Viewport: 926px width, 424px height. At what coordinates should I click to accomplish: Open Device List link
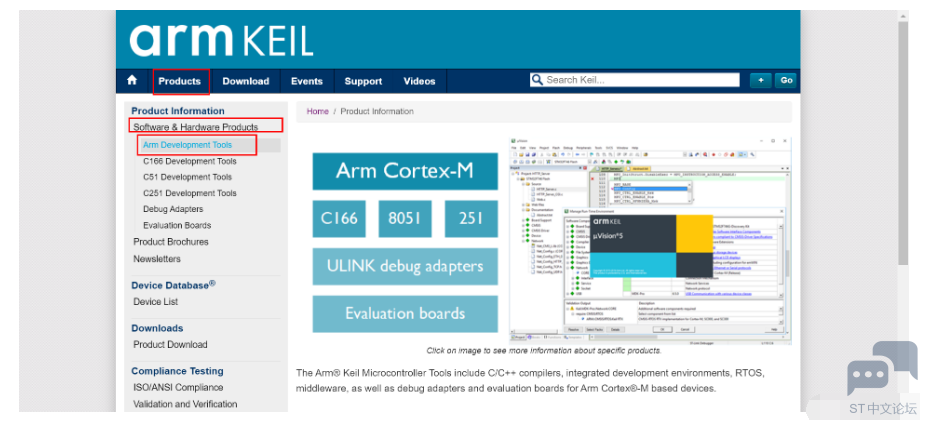coord(155,302)
